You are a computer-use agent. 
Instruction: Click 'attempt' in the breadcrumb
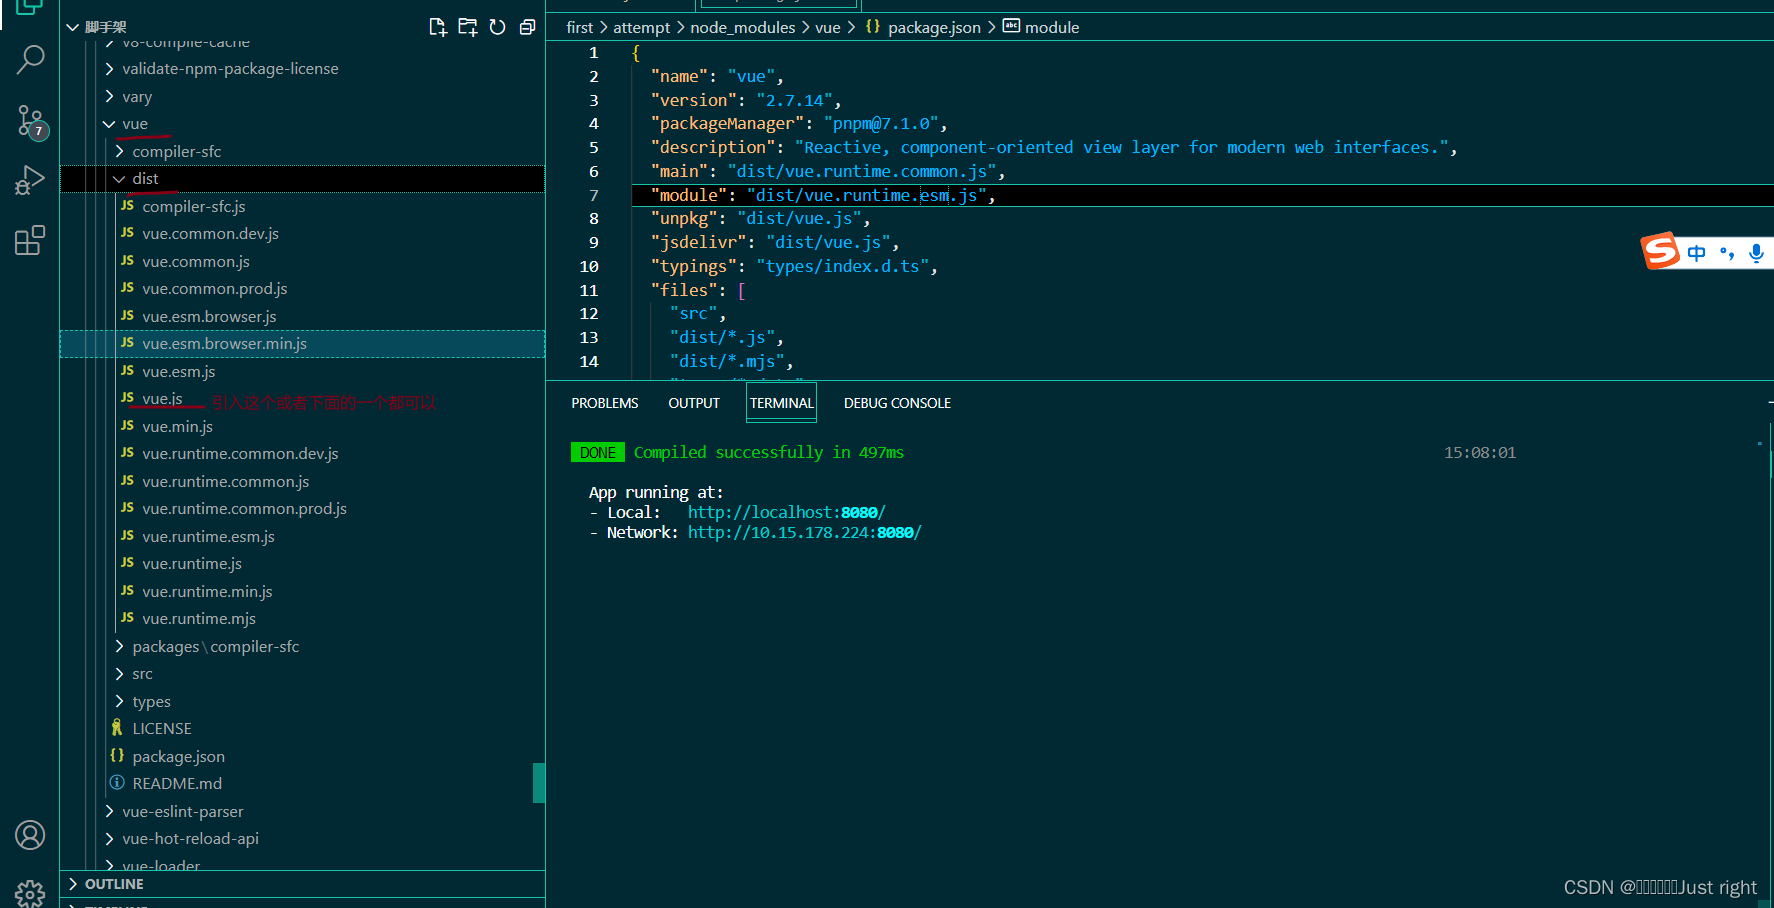(x=641, y=27)
